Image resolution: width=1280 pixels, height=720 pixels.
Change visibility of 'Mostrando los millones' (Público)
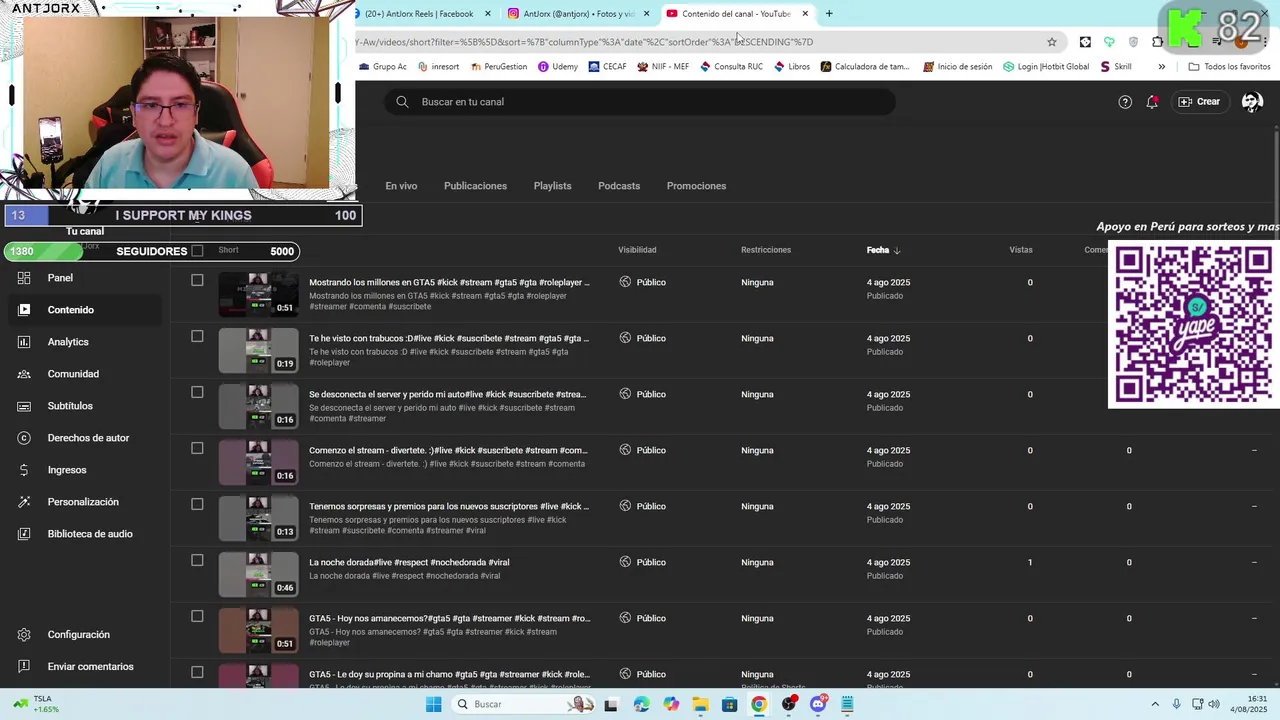pyautogui.click(x=642, y=282)
